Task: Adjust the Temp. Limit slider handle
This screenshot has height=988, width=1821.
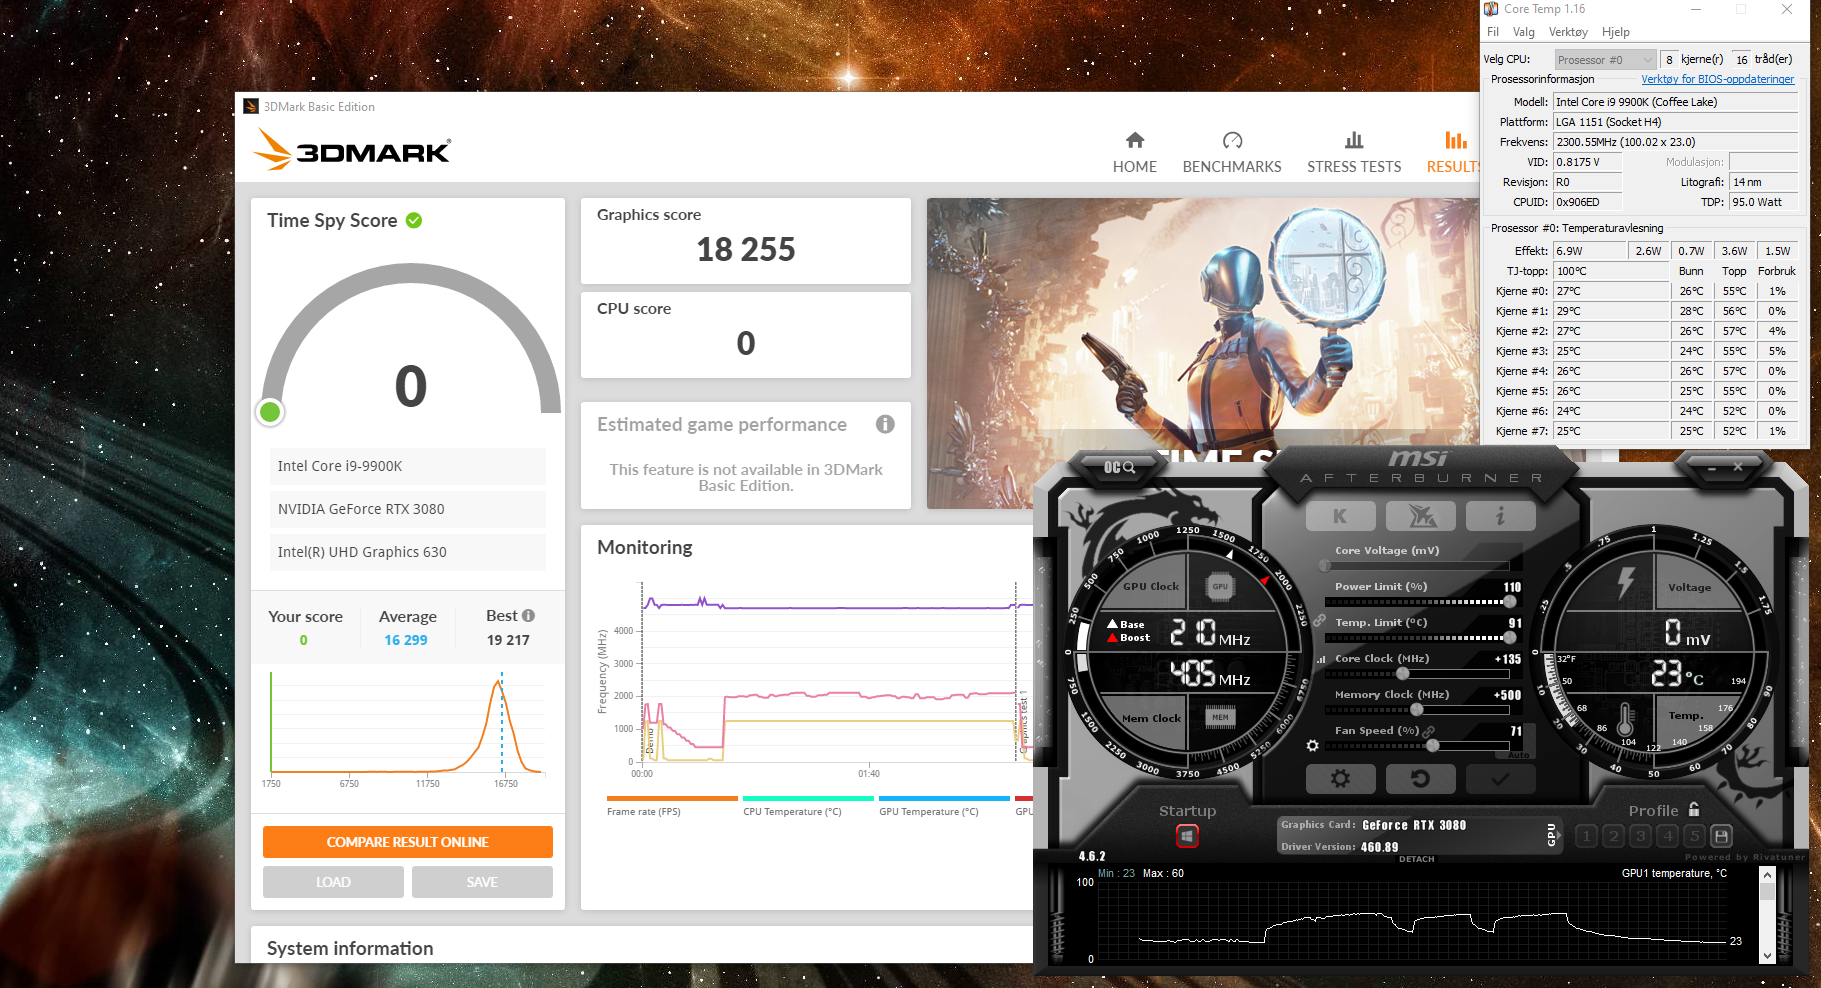Action: click(1509, 638)
